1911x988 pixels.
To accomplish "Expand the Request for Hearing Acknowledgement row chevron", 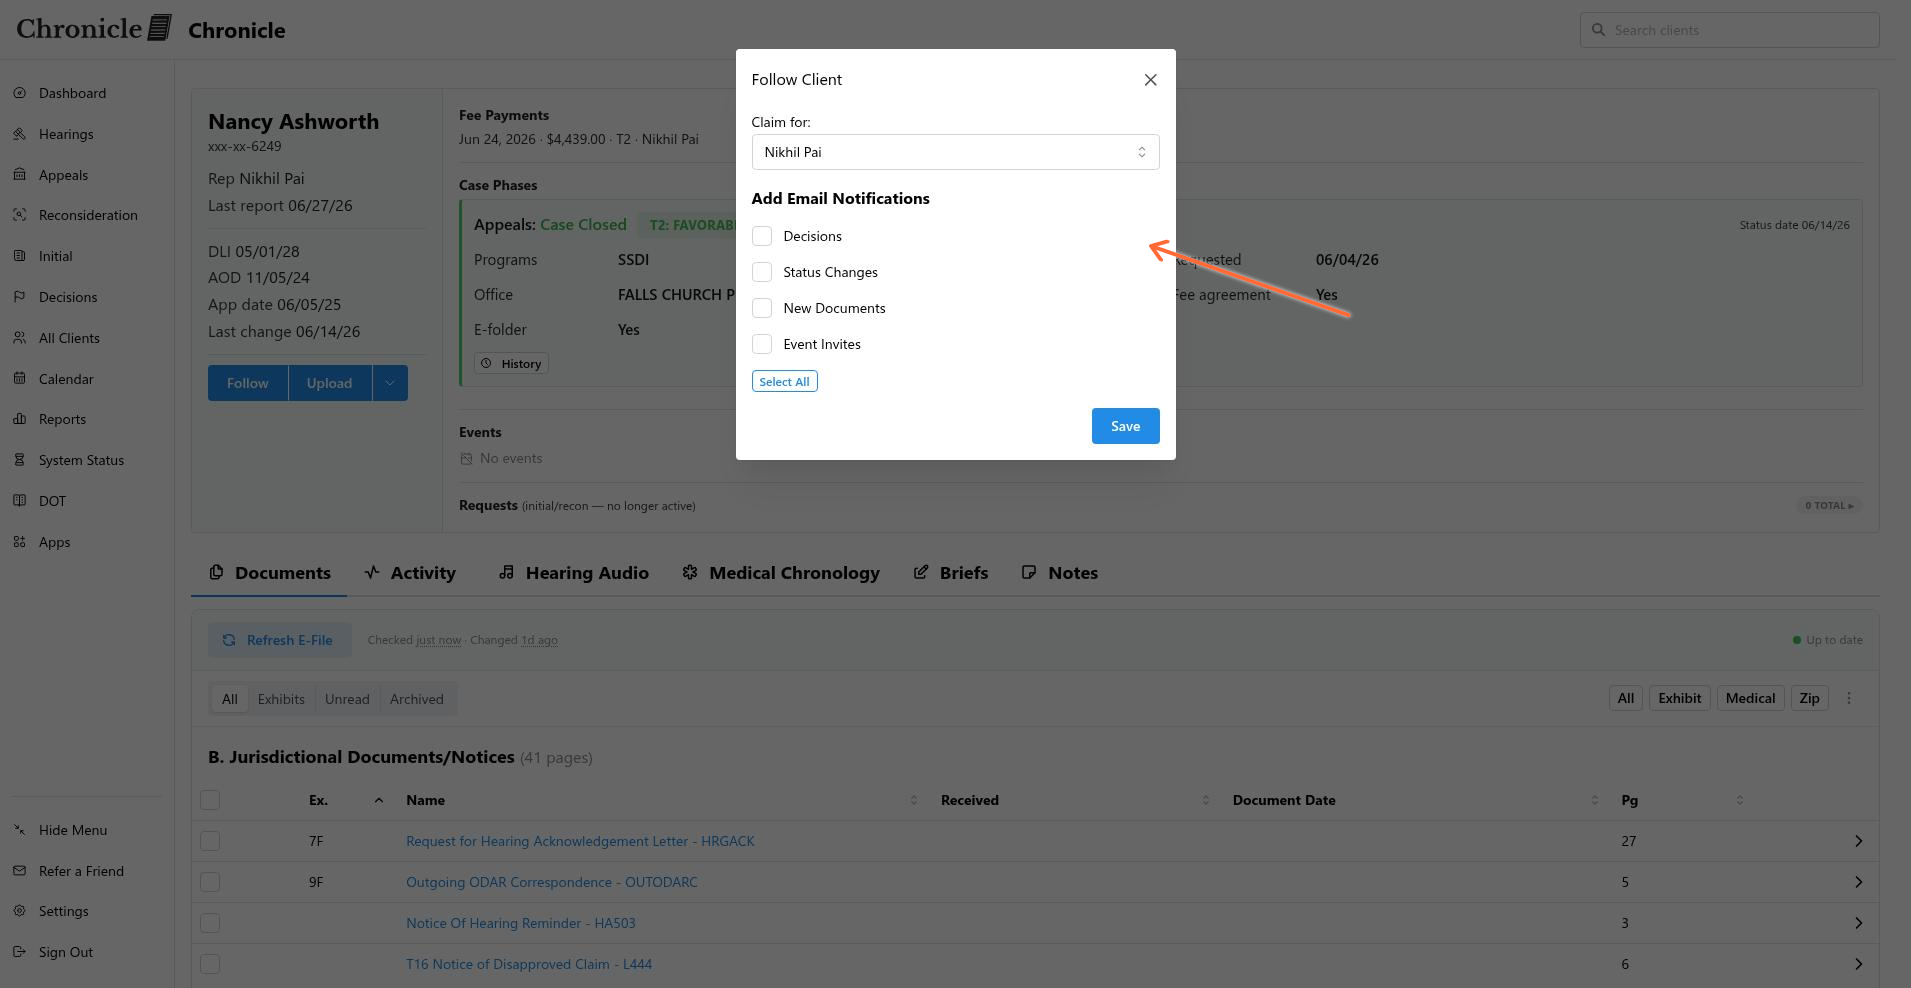I will 1858,841.
